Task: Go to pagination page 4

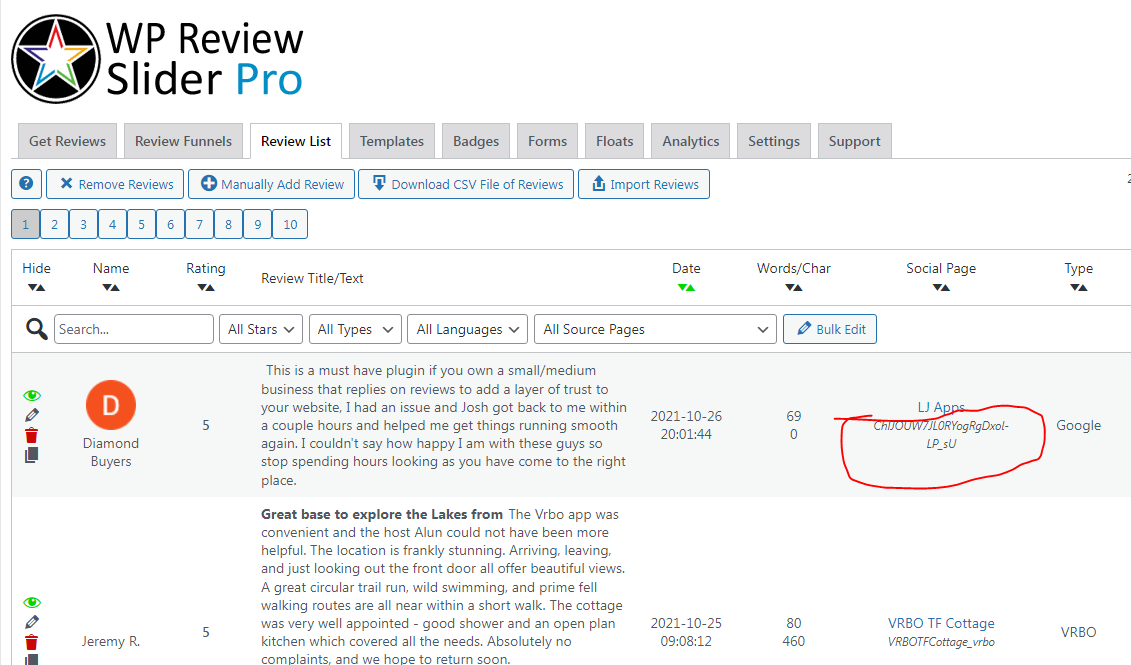Action: click(x=113, y=224)
